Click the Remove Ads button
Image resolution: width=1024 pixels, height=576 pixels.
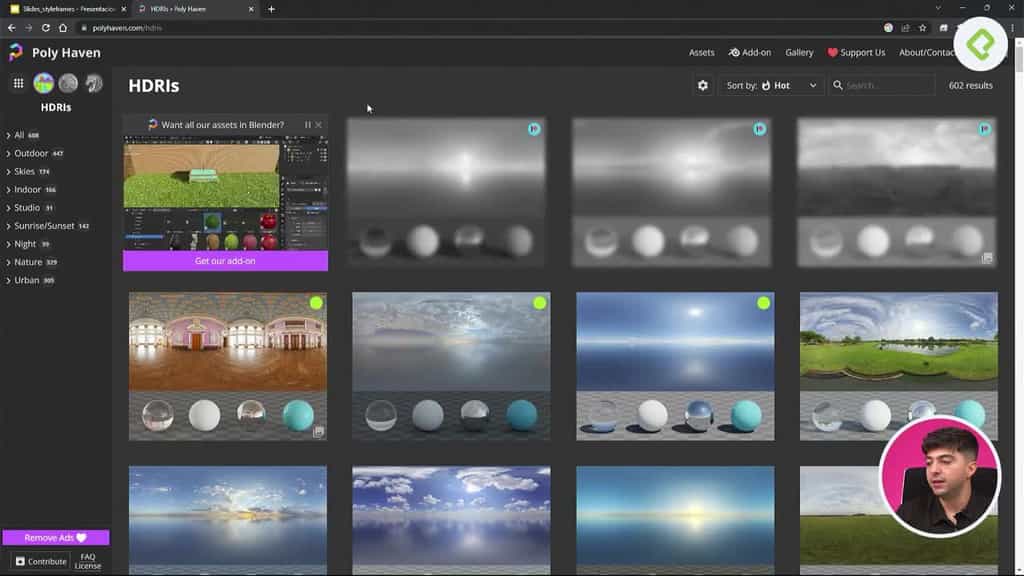coord(56,537)
